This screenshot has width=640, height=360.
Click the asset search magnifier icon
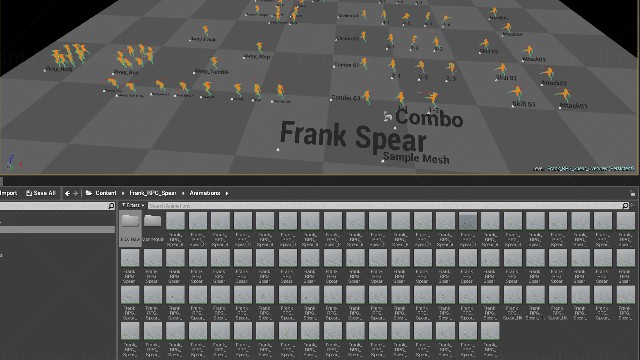[x=625, y=206]
